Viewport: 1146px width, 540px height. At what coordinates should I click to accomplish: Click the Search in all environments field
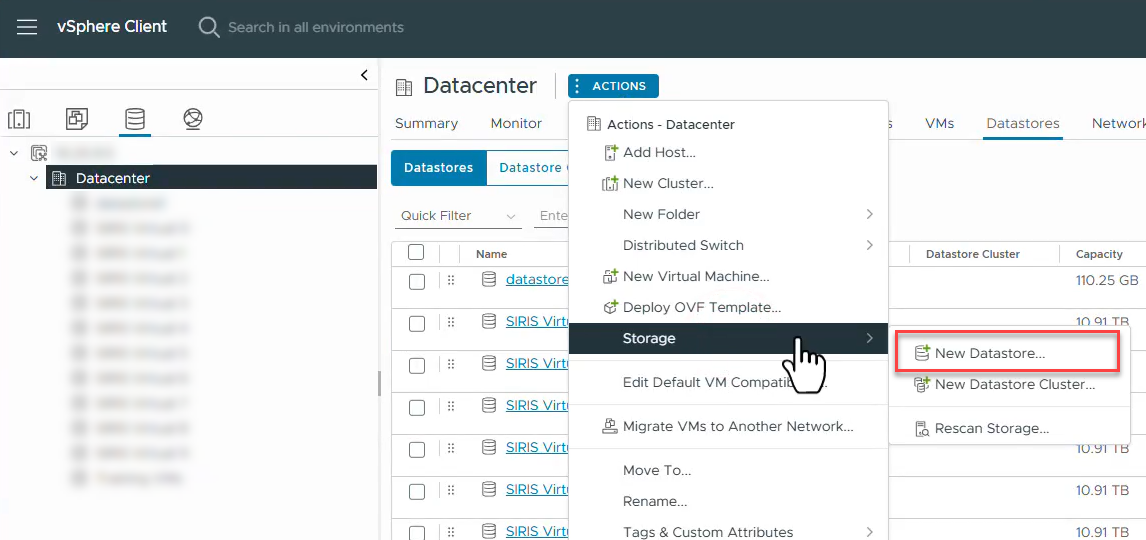(x=316, y=28)
